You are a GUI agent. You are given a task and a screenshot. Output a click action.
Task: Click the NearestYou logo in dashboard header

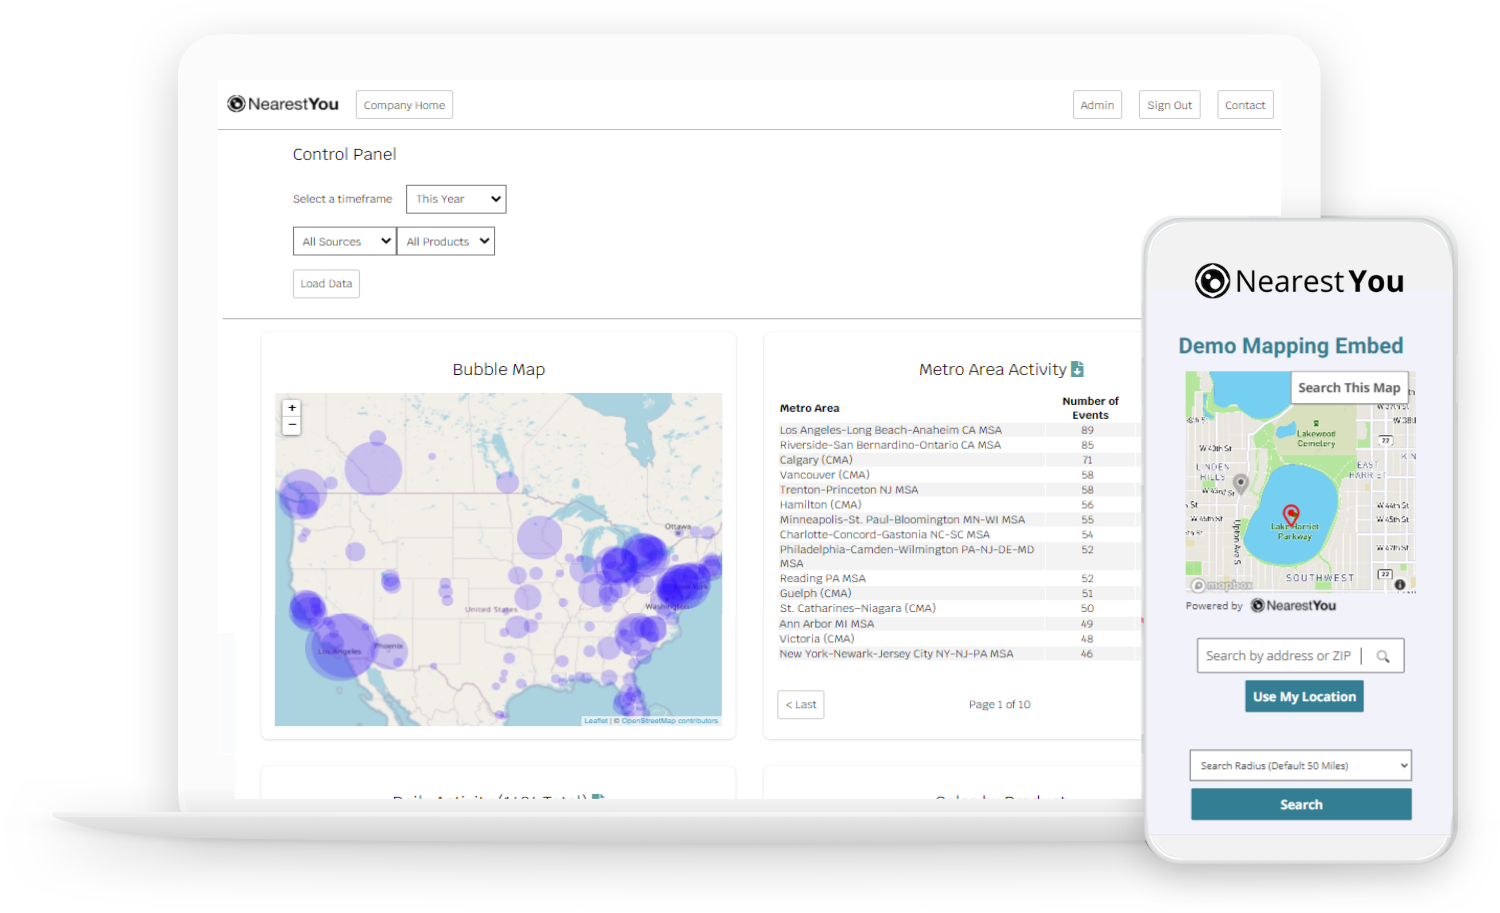click(x=283, y=104)
